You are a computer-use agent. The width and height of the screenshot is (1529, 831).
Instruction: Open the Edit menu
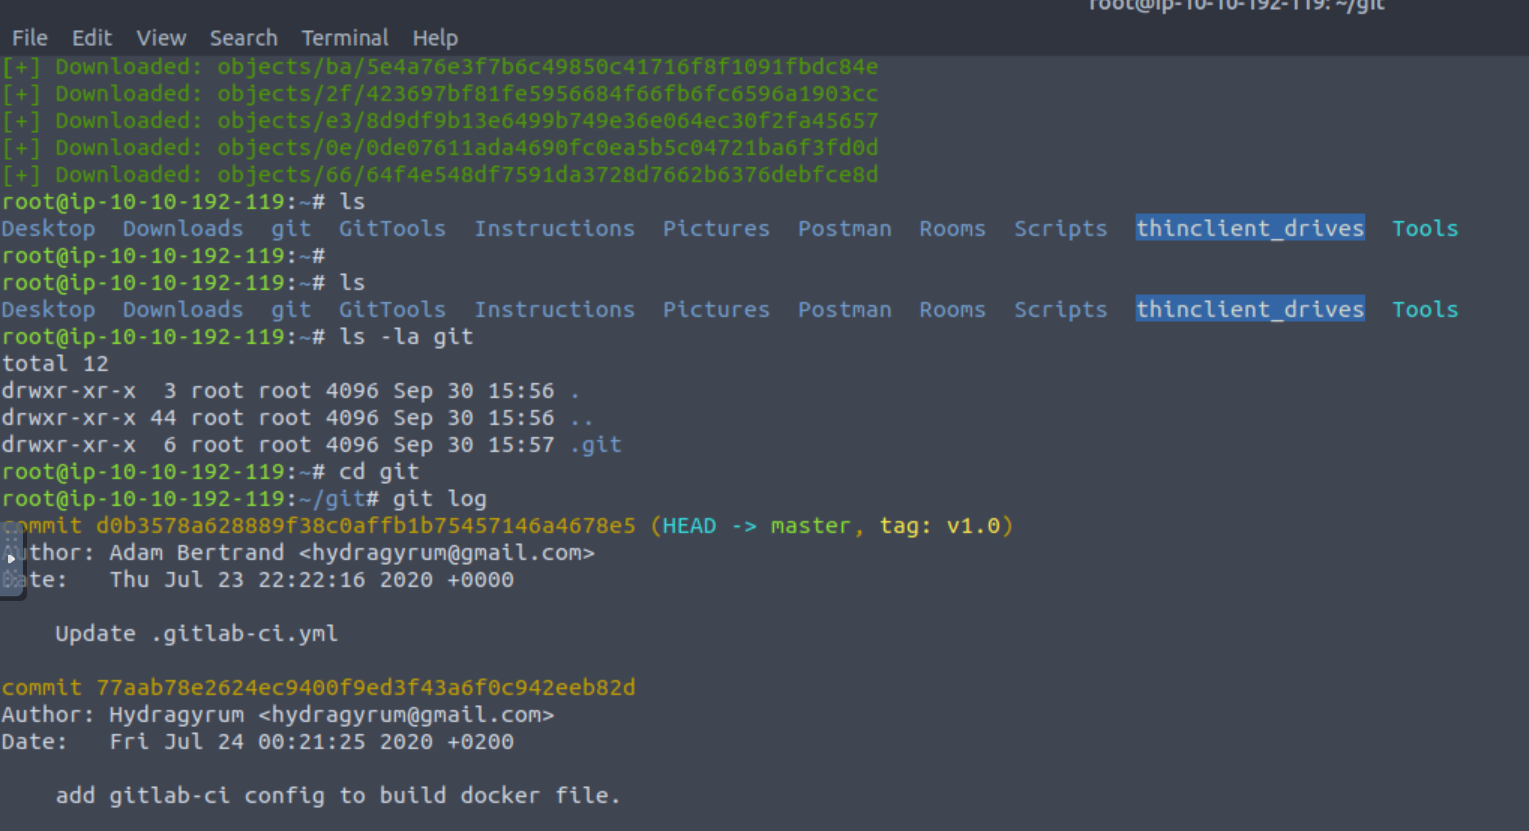click(92, 38)
